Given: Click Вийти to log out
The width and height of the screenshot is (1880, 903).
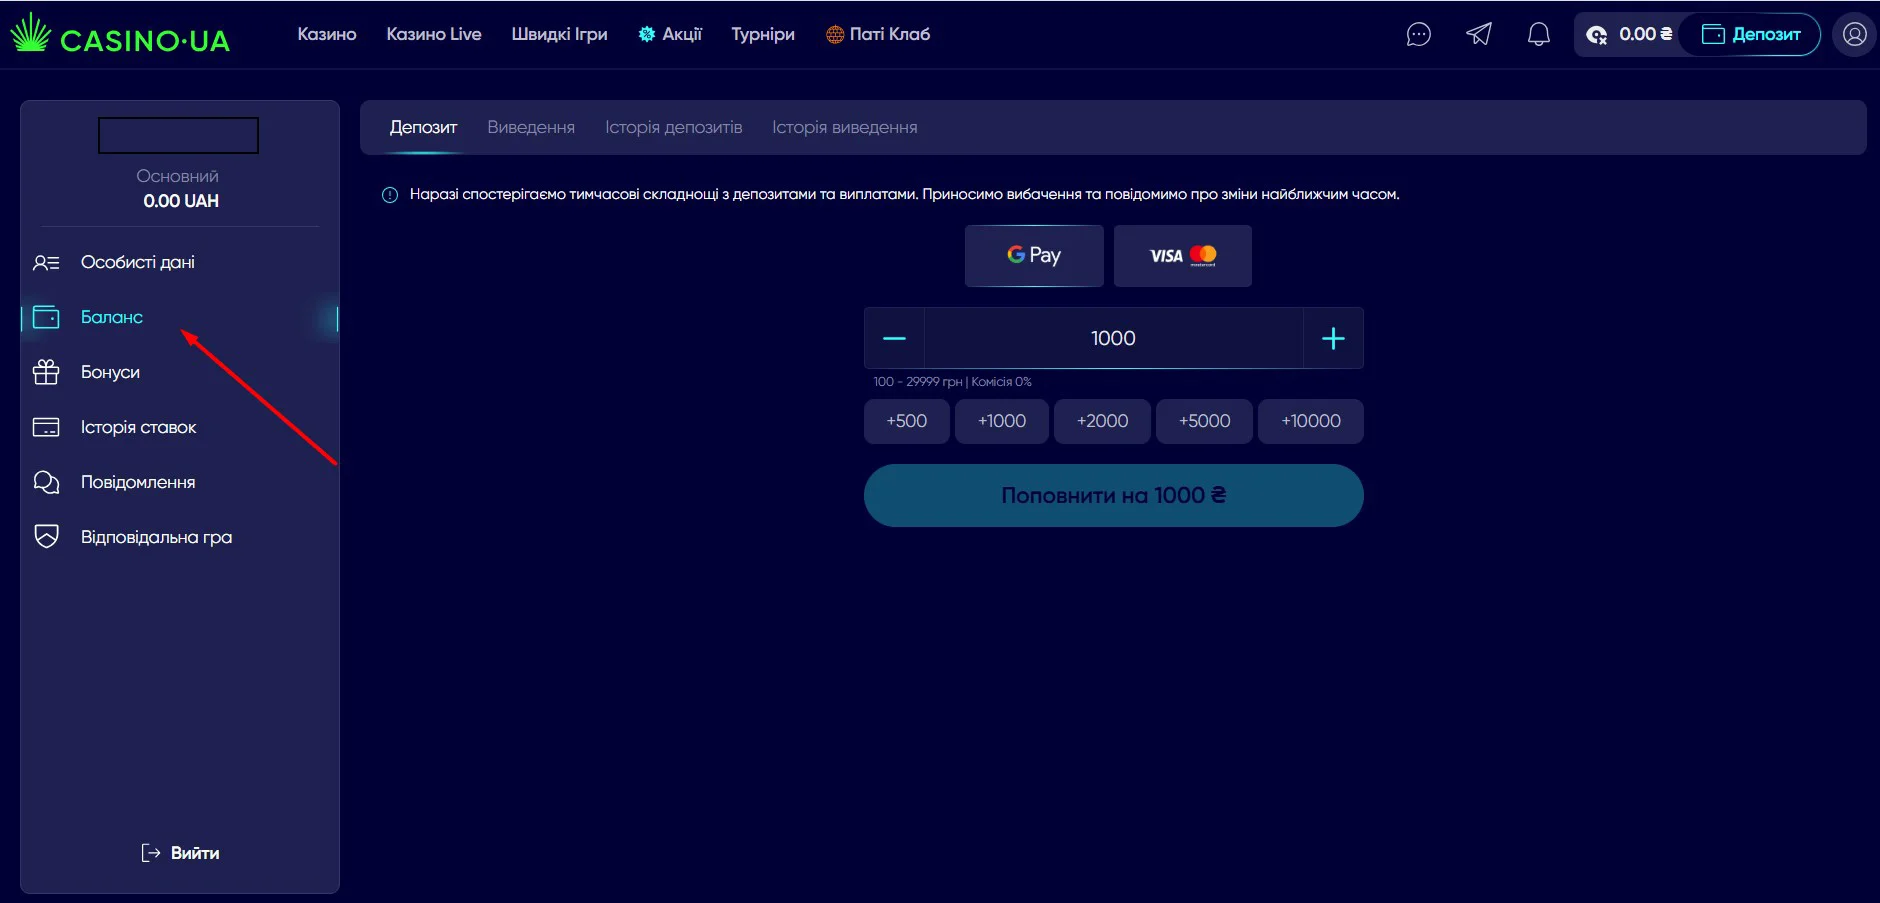Looking at the screenshot, I should click(x=181, y=853).
